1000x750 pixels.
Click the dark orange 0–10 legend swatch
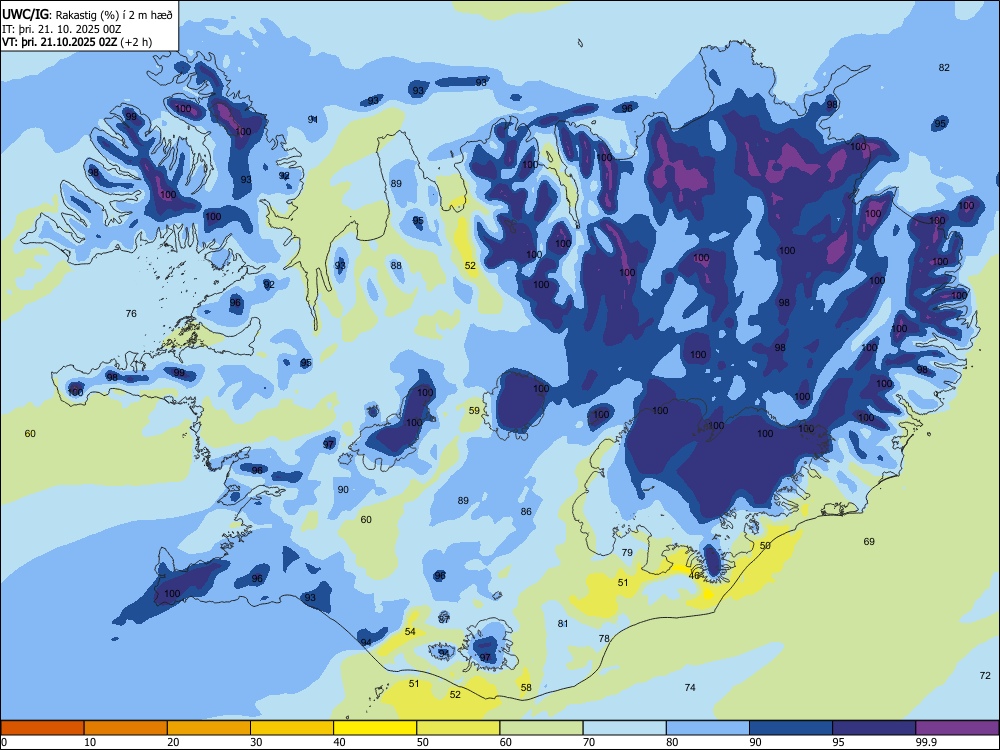click(42, 728)
